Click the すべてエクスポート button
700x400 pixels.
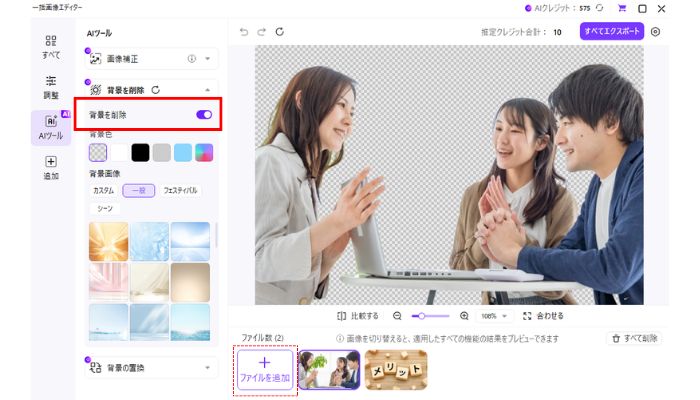[611, 32]
